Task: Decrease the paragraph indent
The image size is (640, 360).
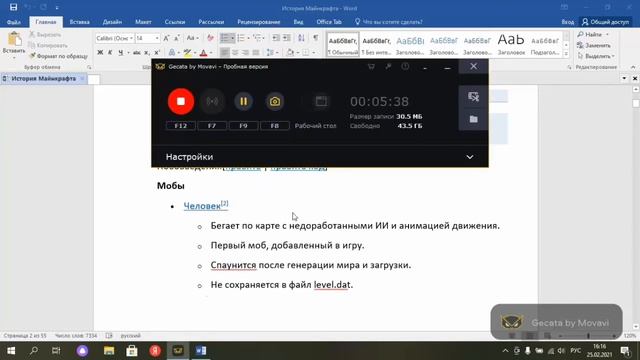Action: pos(276,38)
